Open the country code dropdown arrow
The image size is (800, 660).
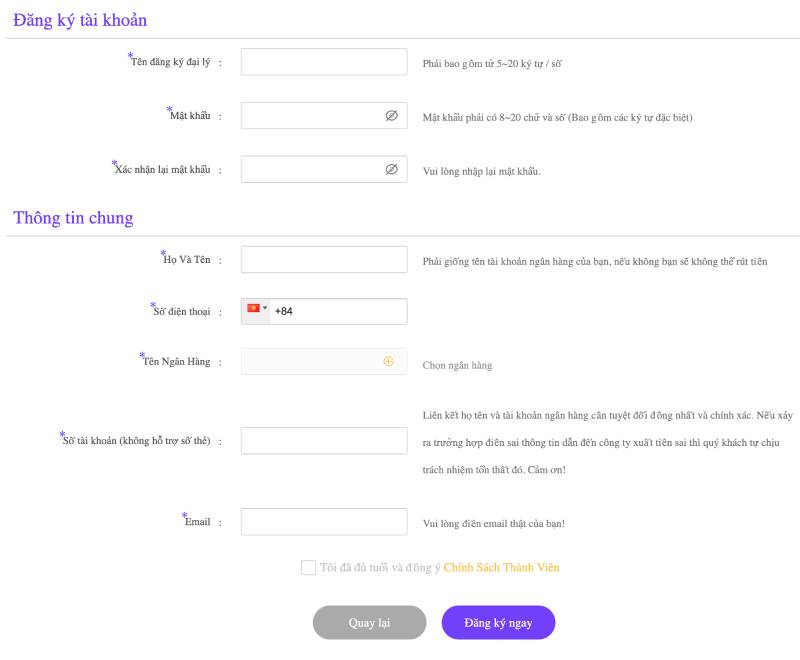pos(265,310)
